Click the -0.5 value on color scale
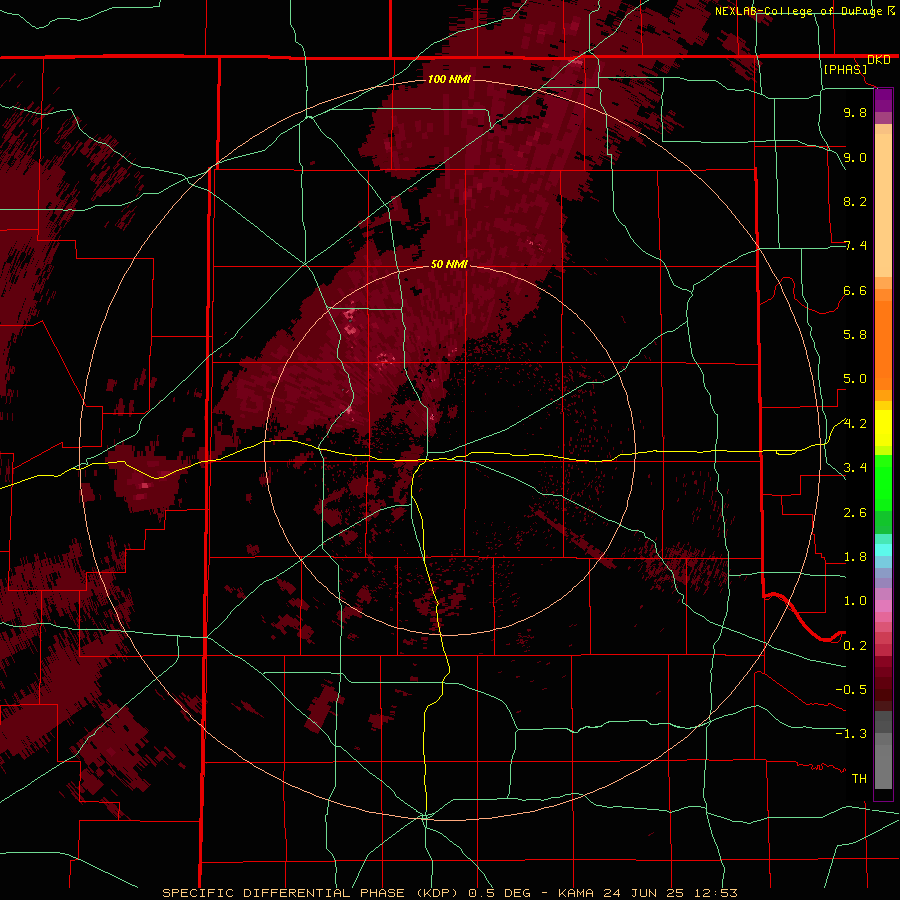Viewport: 900px width, 900px height. click(851, 690)
